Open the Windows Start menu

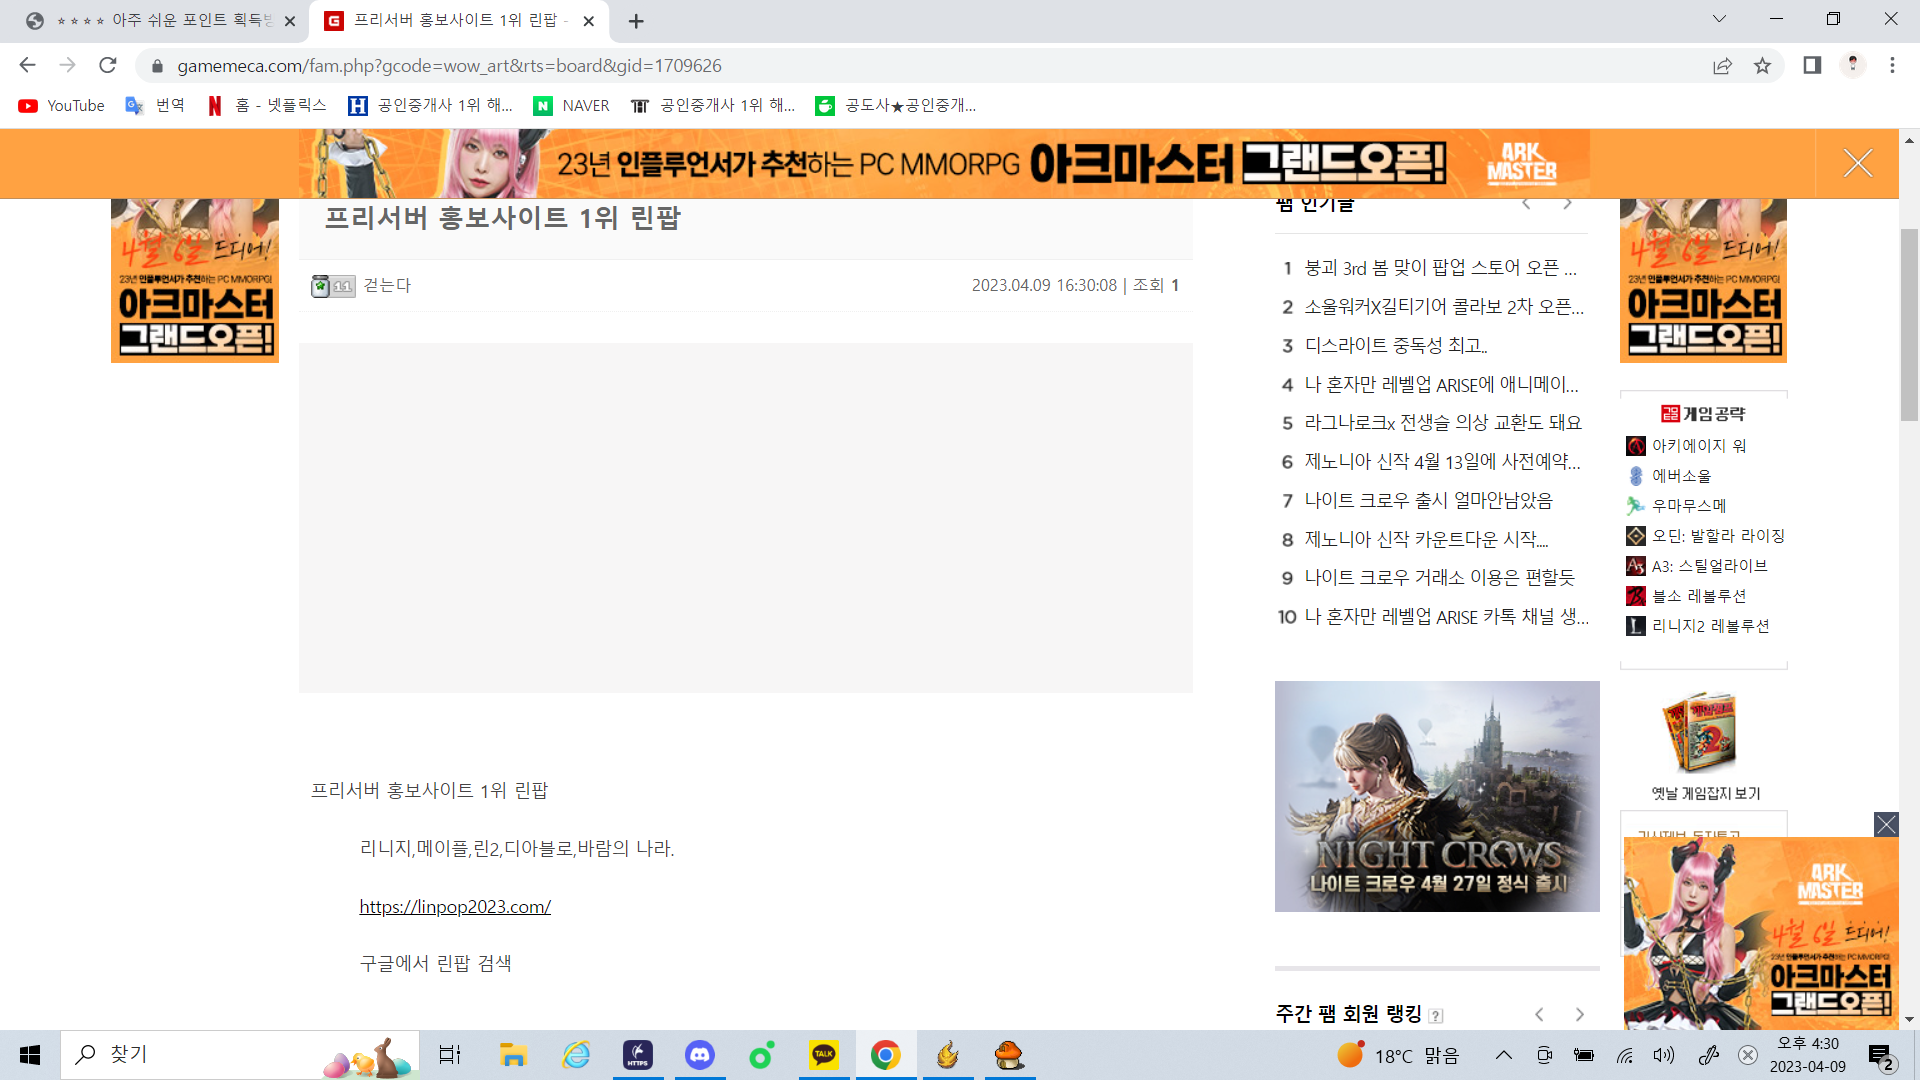30,1055
